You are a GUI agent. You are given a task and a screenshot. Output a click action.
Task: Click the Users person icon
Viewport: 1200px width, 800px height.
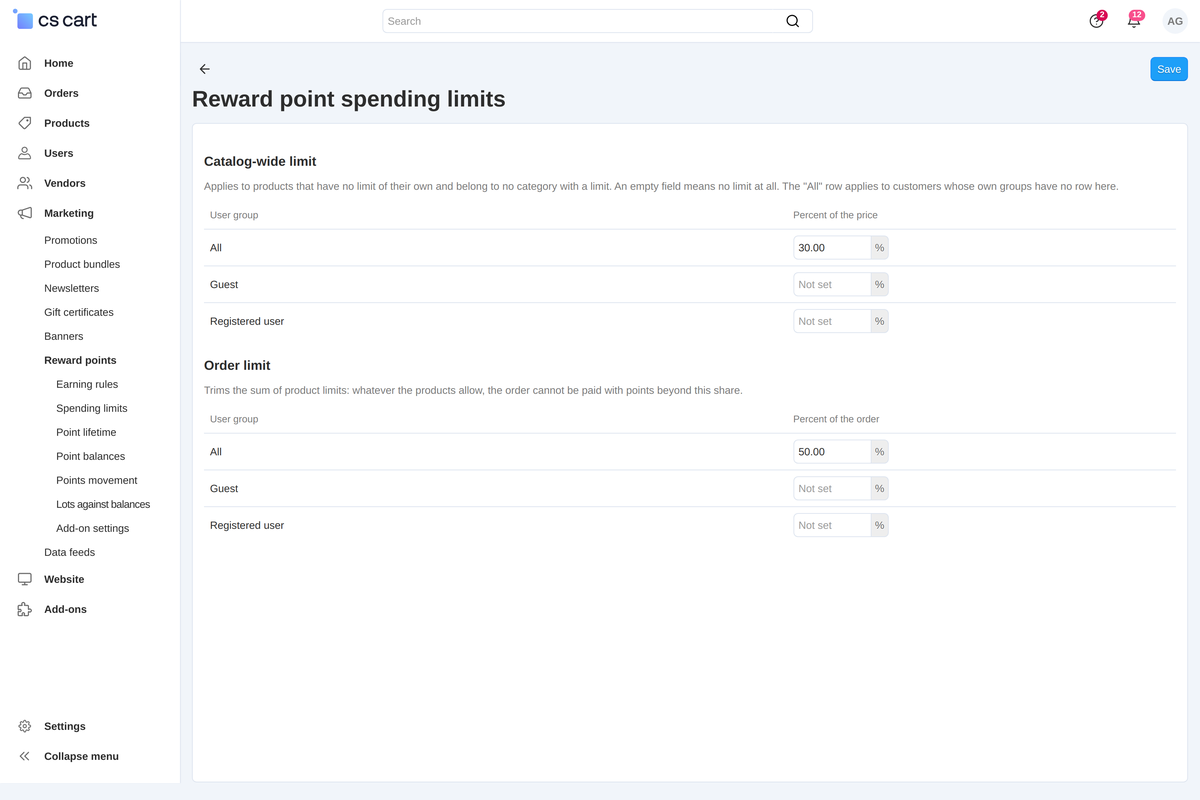click(x=25, y=153)
